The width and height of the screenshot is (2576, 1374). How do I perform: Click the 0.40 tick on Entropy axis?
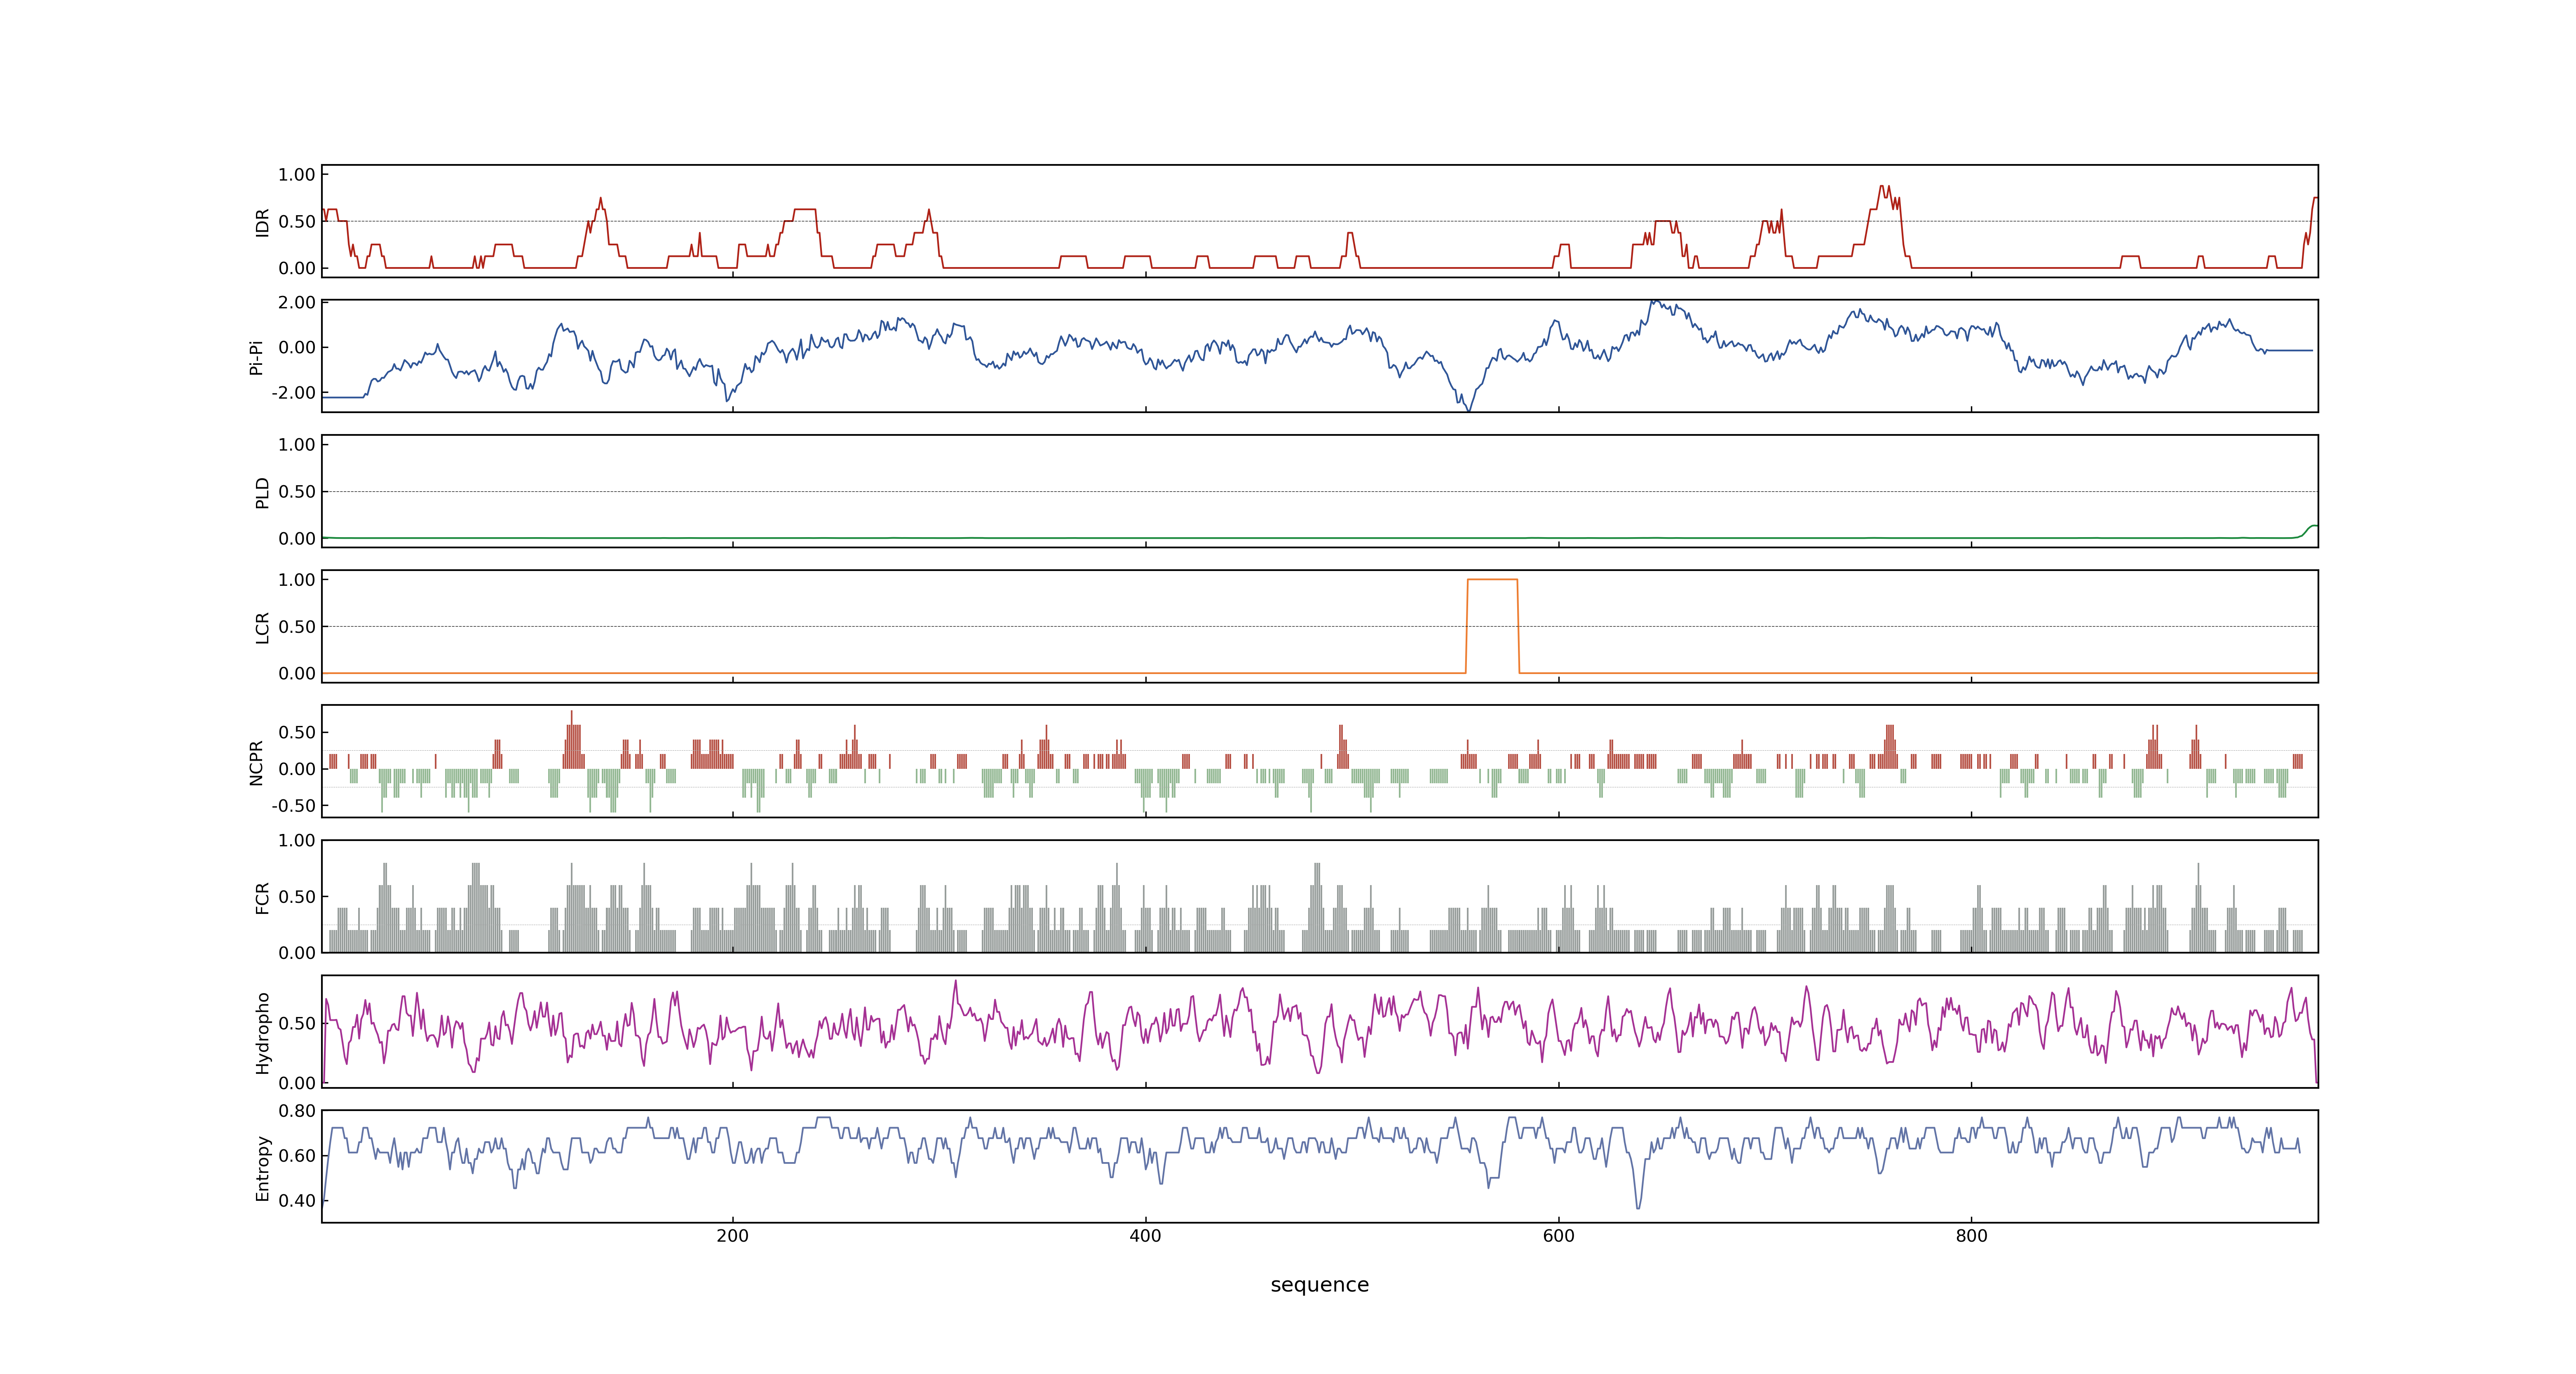click(297, 1201)
